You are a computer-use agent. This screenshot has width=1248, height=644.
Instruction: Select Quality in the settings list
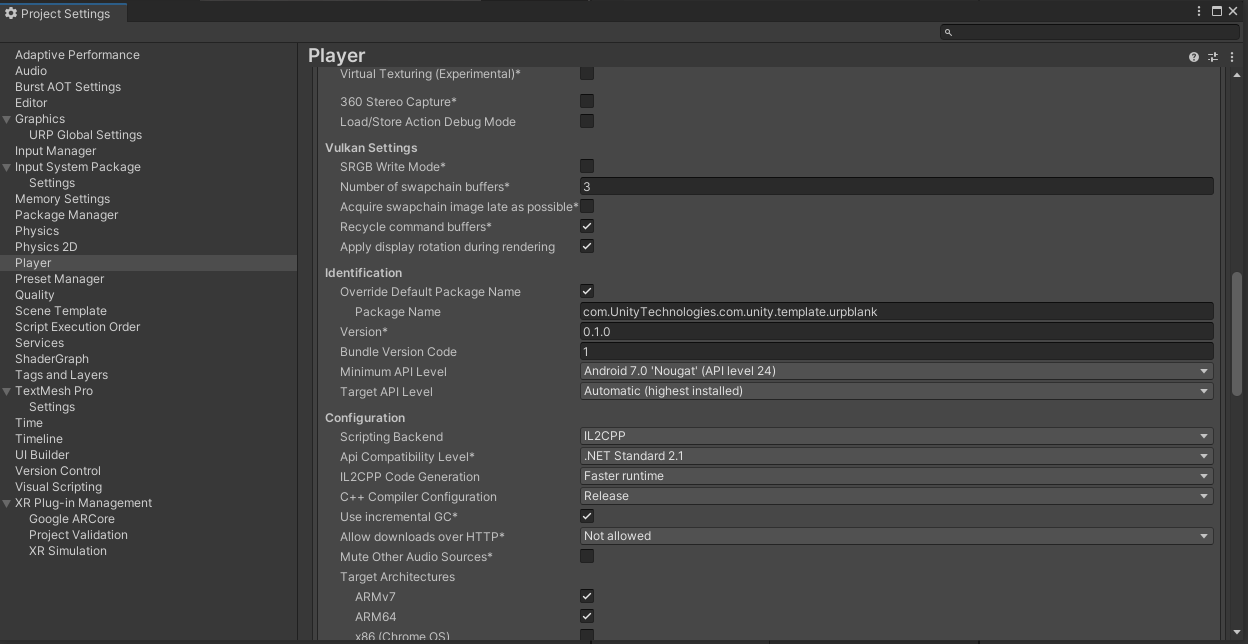click(35, 294)
